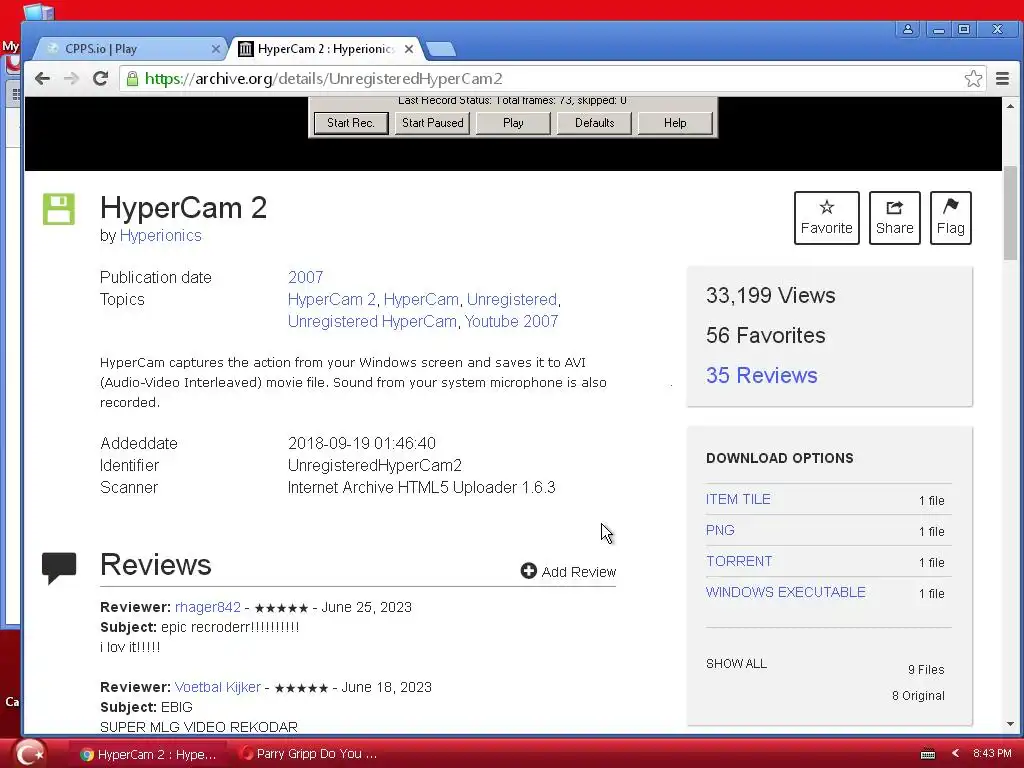The image size is (1024, 768).
Task: Click the page scrollbar up arrow
Action: point(1010,106)
